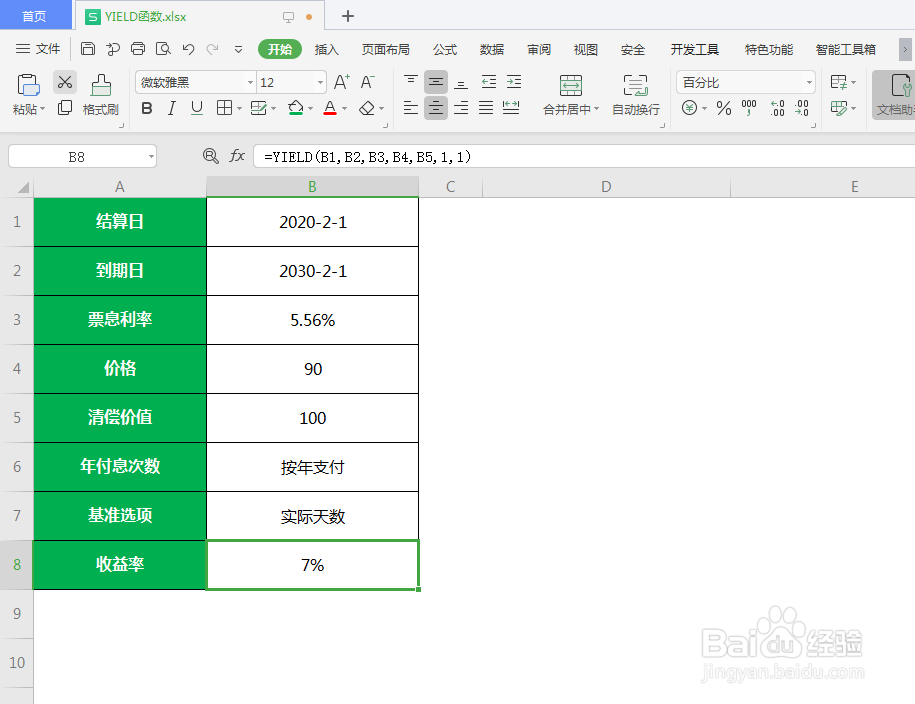915x704 pixels.
Task: Click the open-file icon next to Save
Action: 113,49
